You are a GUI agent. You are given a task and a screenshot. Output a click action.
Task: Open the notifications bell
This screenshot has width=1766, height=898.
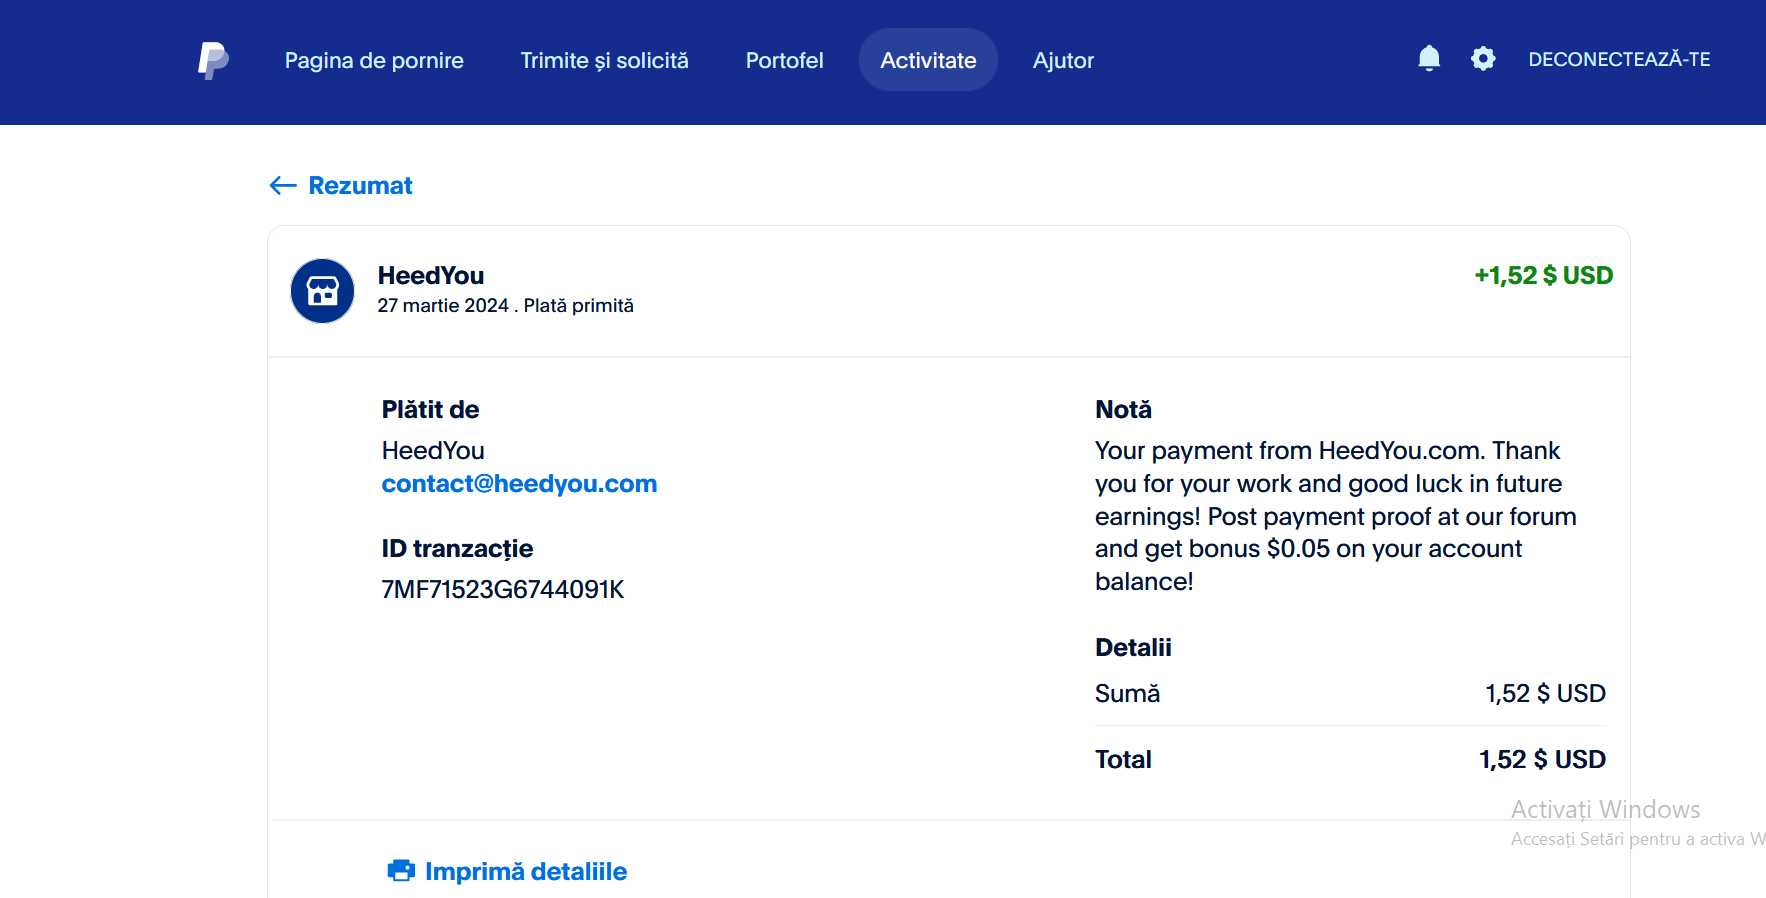coord(1429,59)
